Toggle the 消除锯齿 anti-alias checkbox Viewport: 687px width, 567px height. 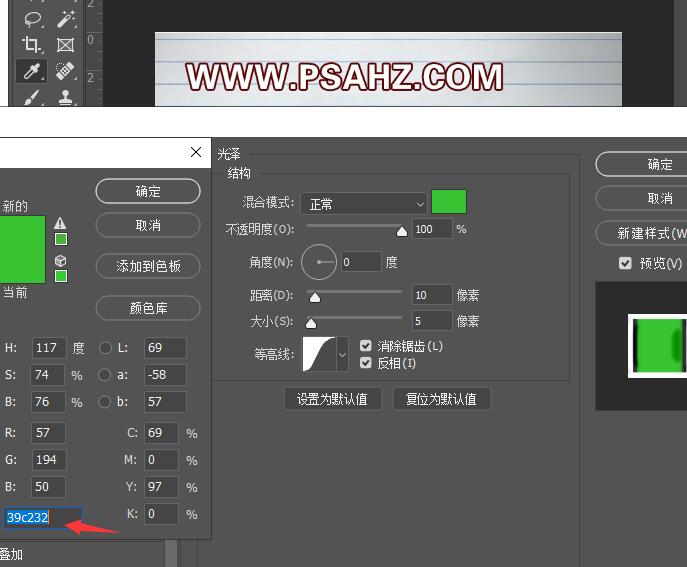coord(366,346)
